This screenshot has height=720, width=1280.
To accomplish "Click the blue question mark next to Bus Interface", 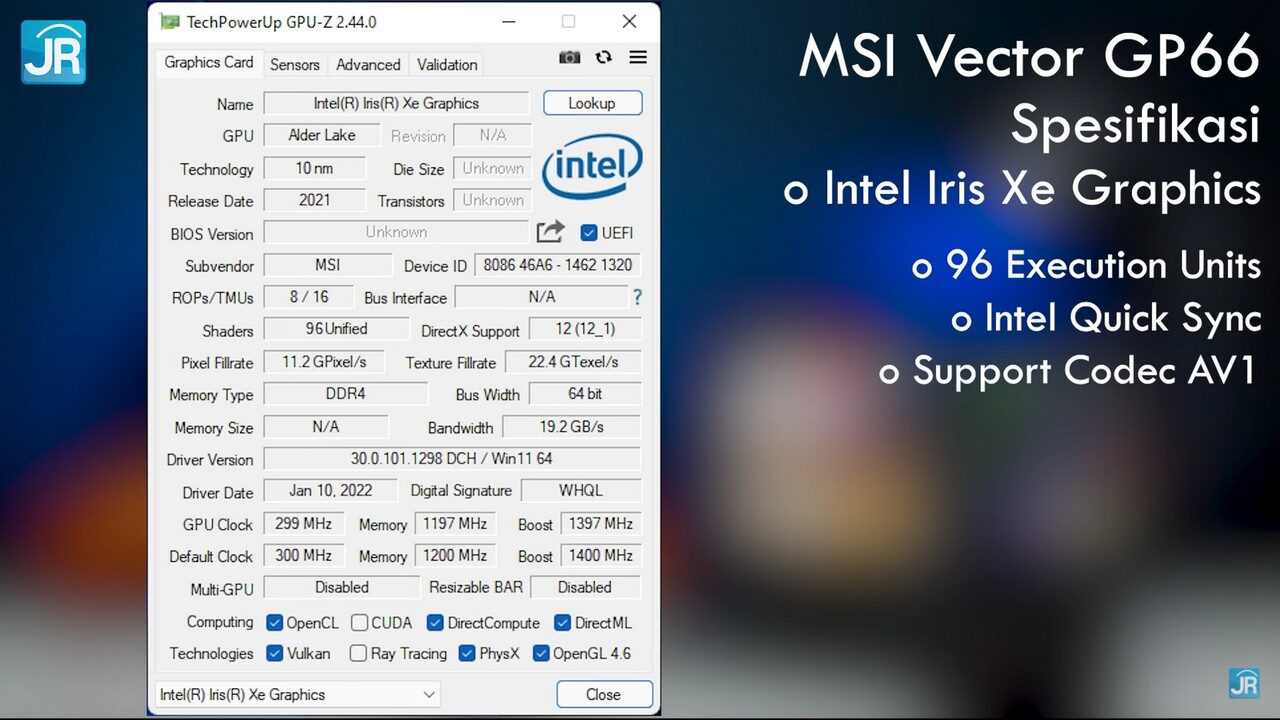I will 637,296.
